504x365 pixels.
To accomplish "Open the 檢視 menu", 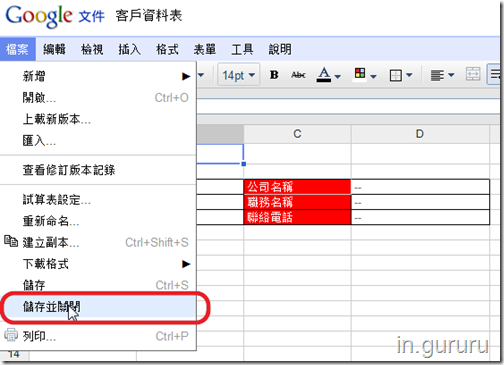I will pos(92,49).
